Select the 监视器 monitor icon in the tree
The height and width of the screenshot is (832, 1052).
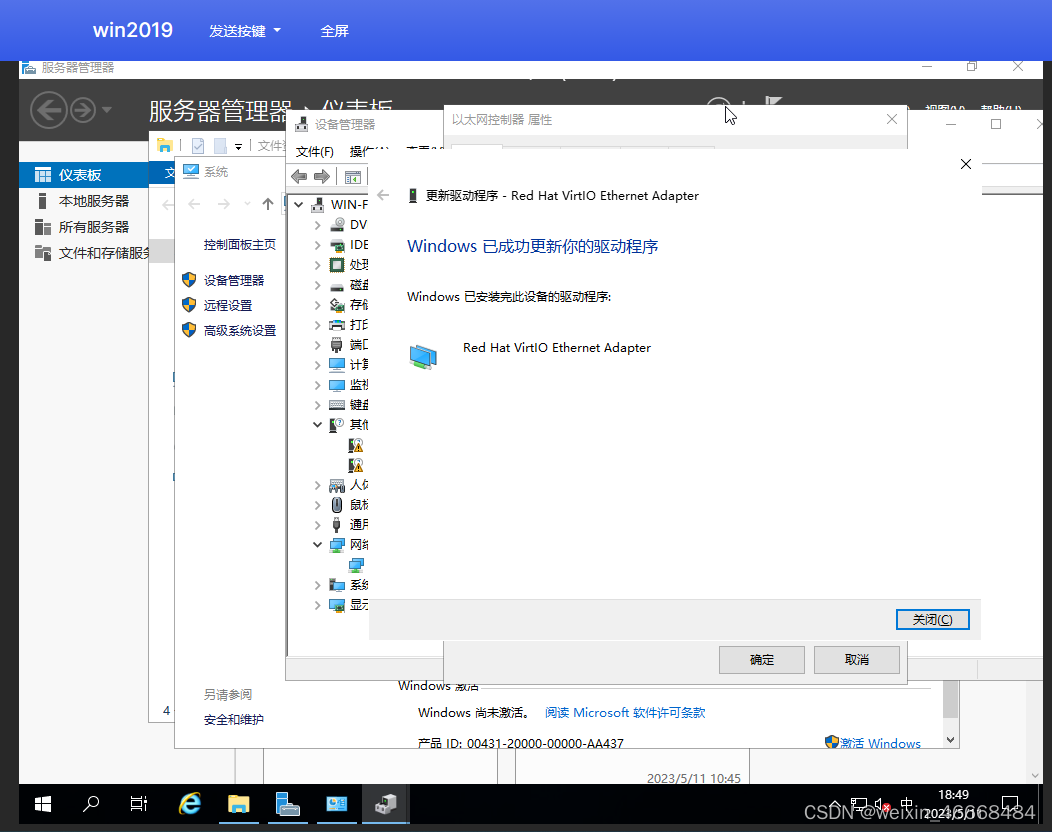coord(337,385)
